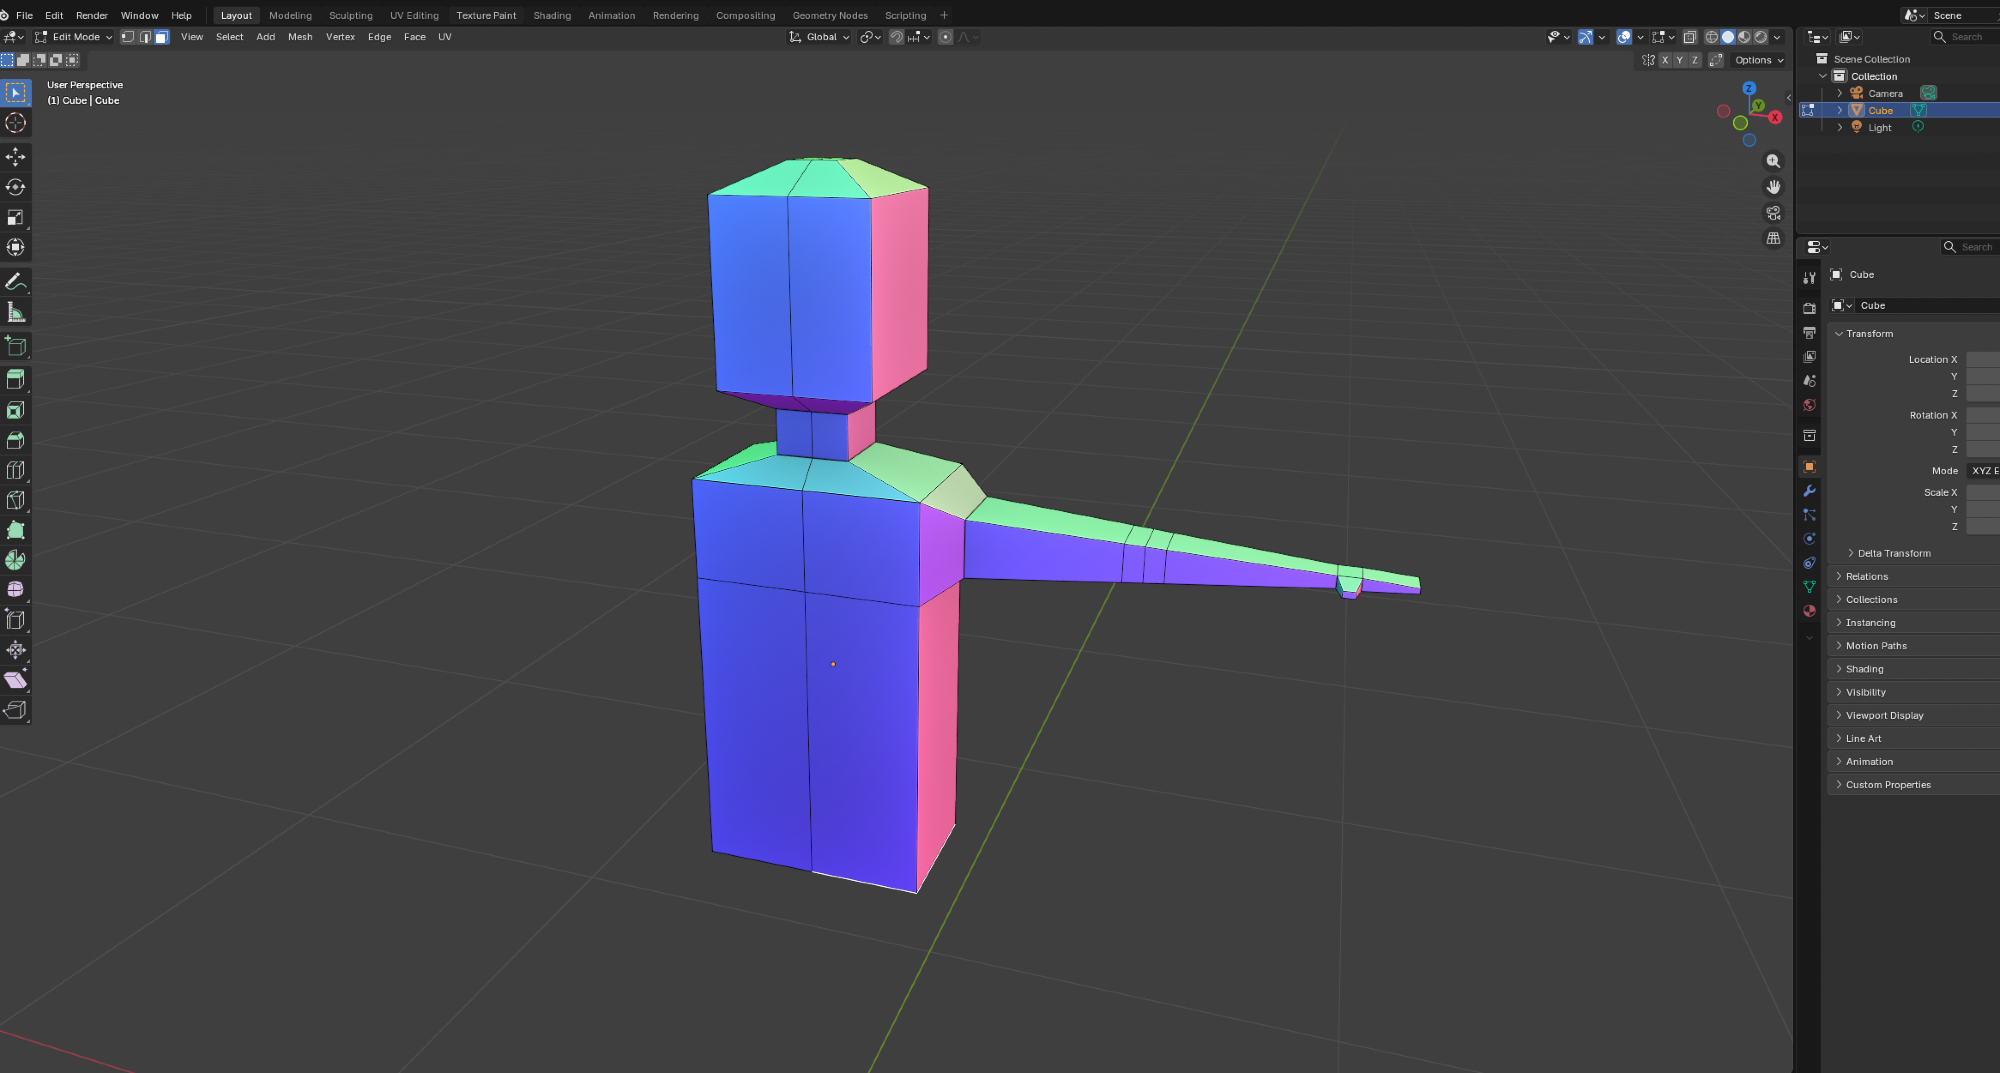Click the Zoom viewport magnifier icon
The width and height of the screenshot is (2000, 1073).
pos(1773,161)
